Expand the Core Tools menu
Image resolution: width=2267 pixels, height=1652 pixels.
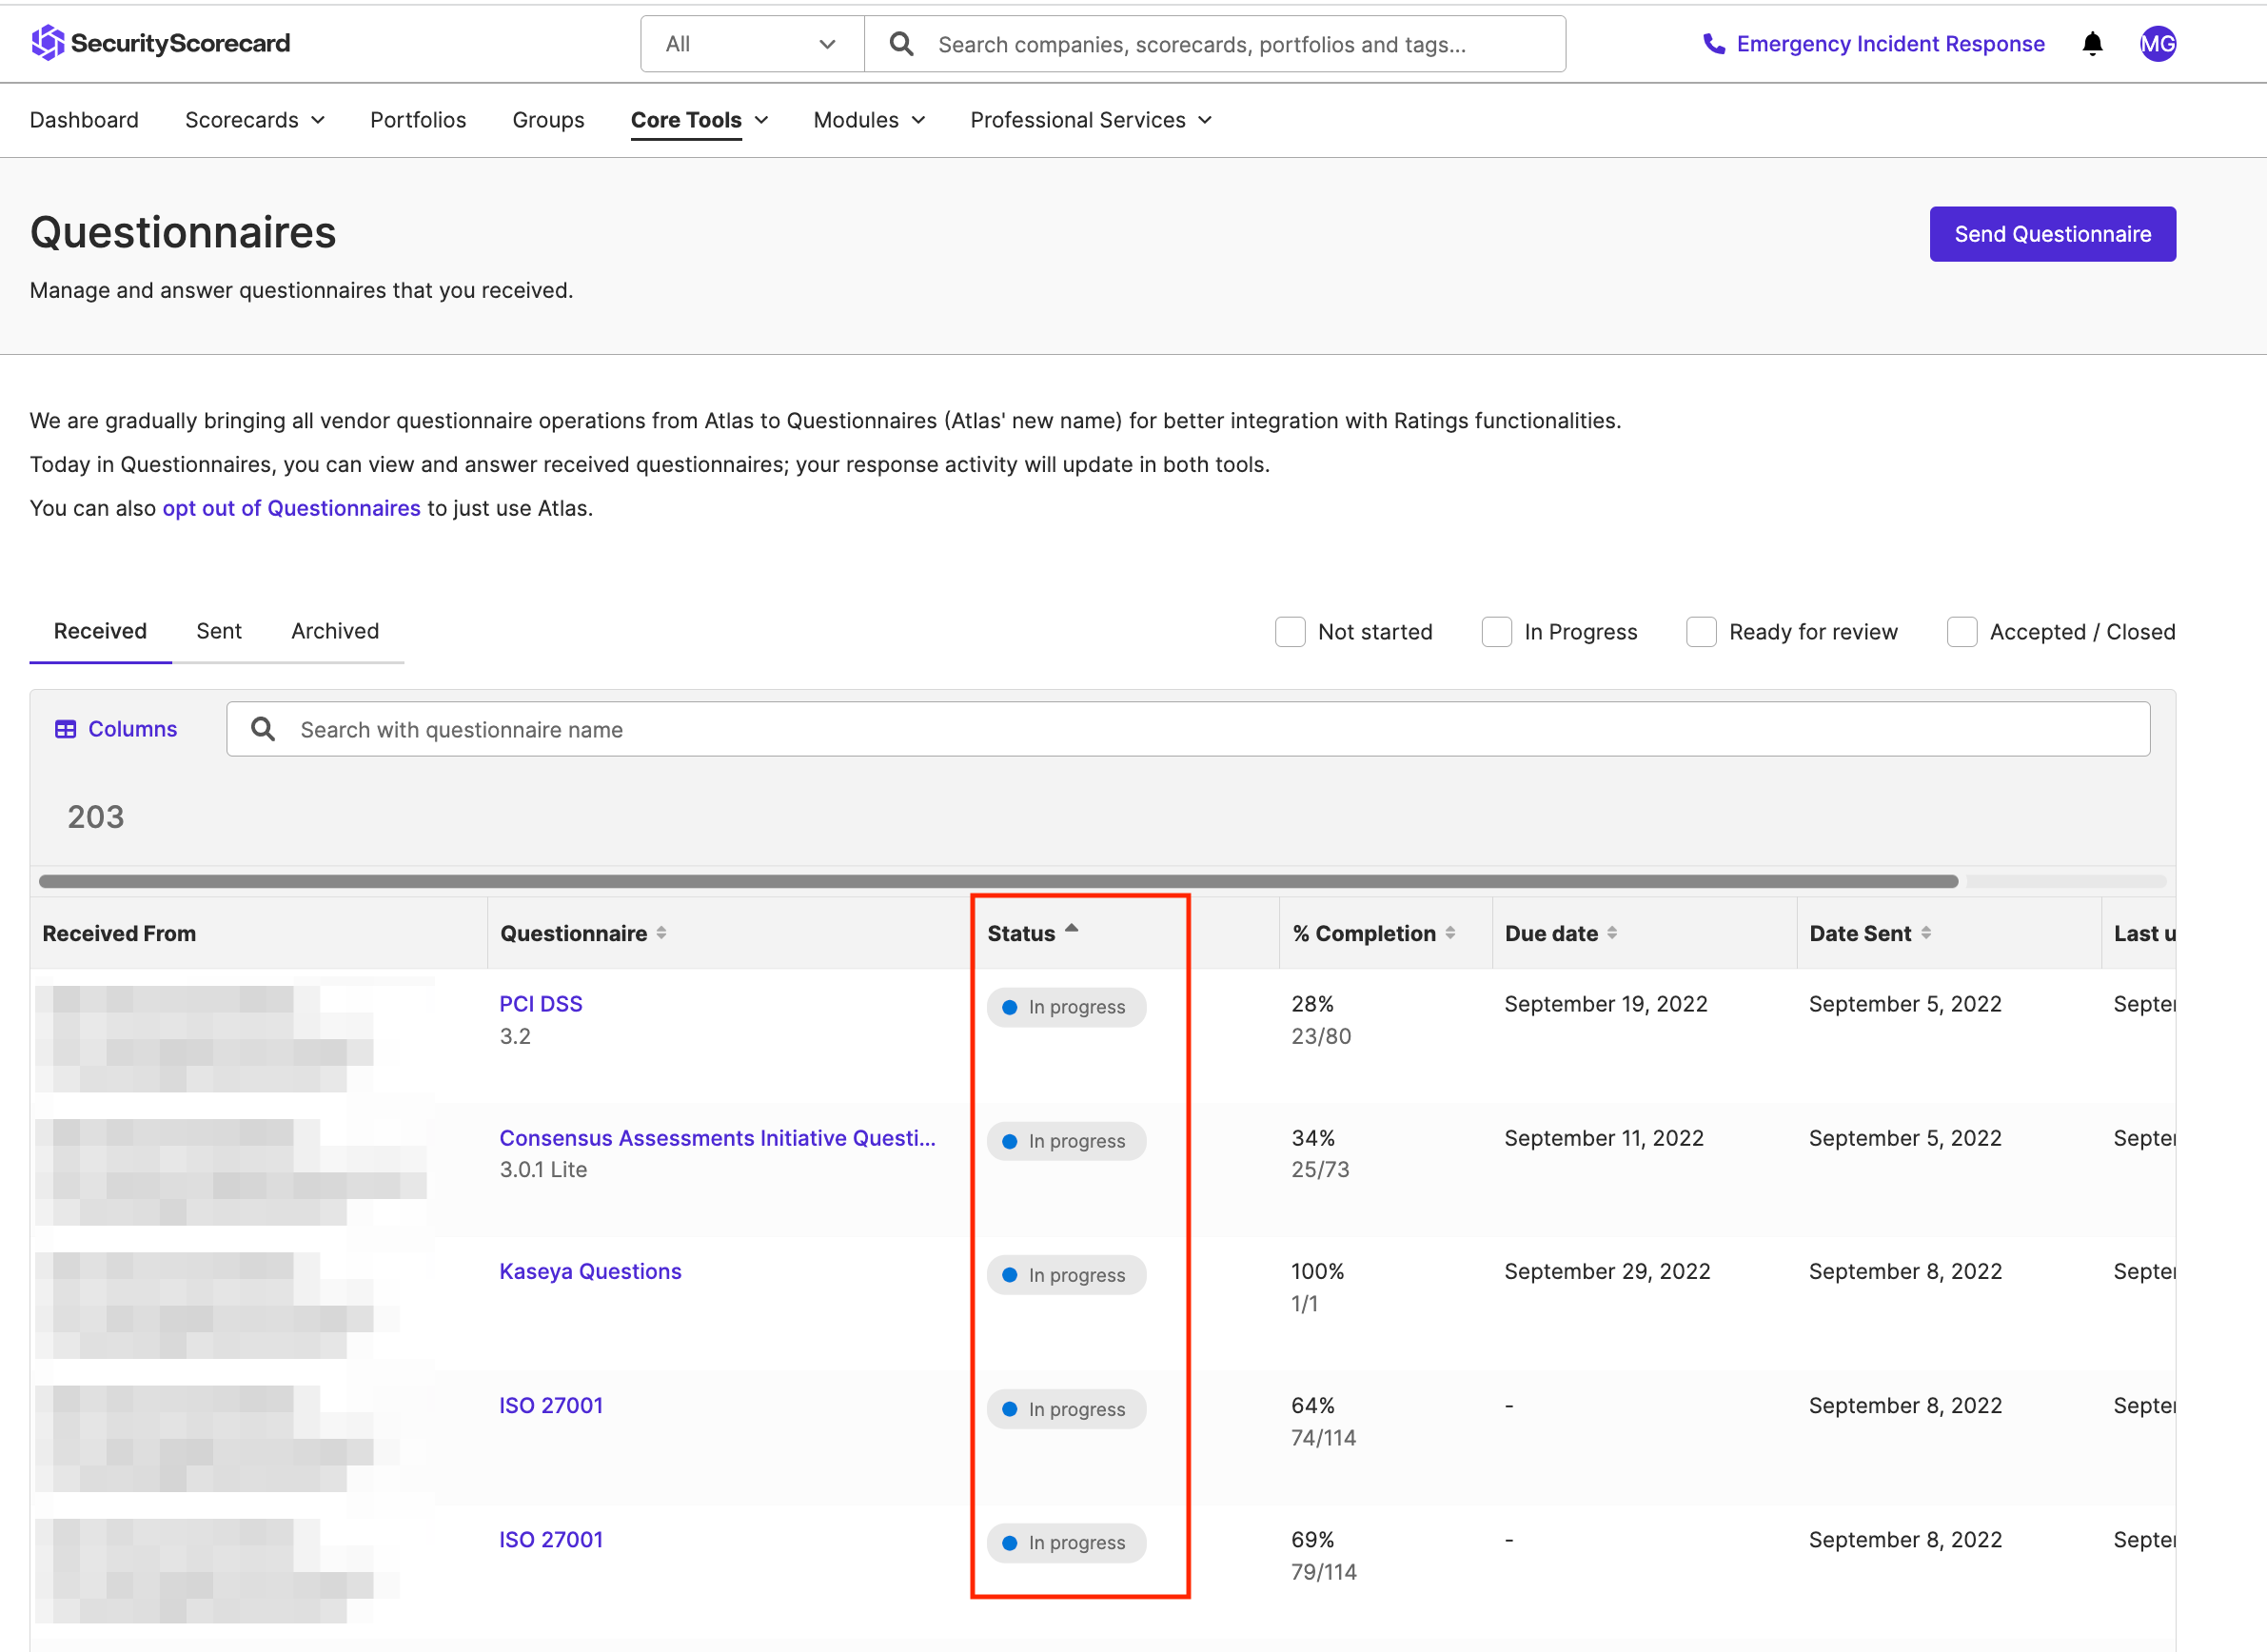coord(699,120)
